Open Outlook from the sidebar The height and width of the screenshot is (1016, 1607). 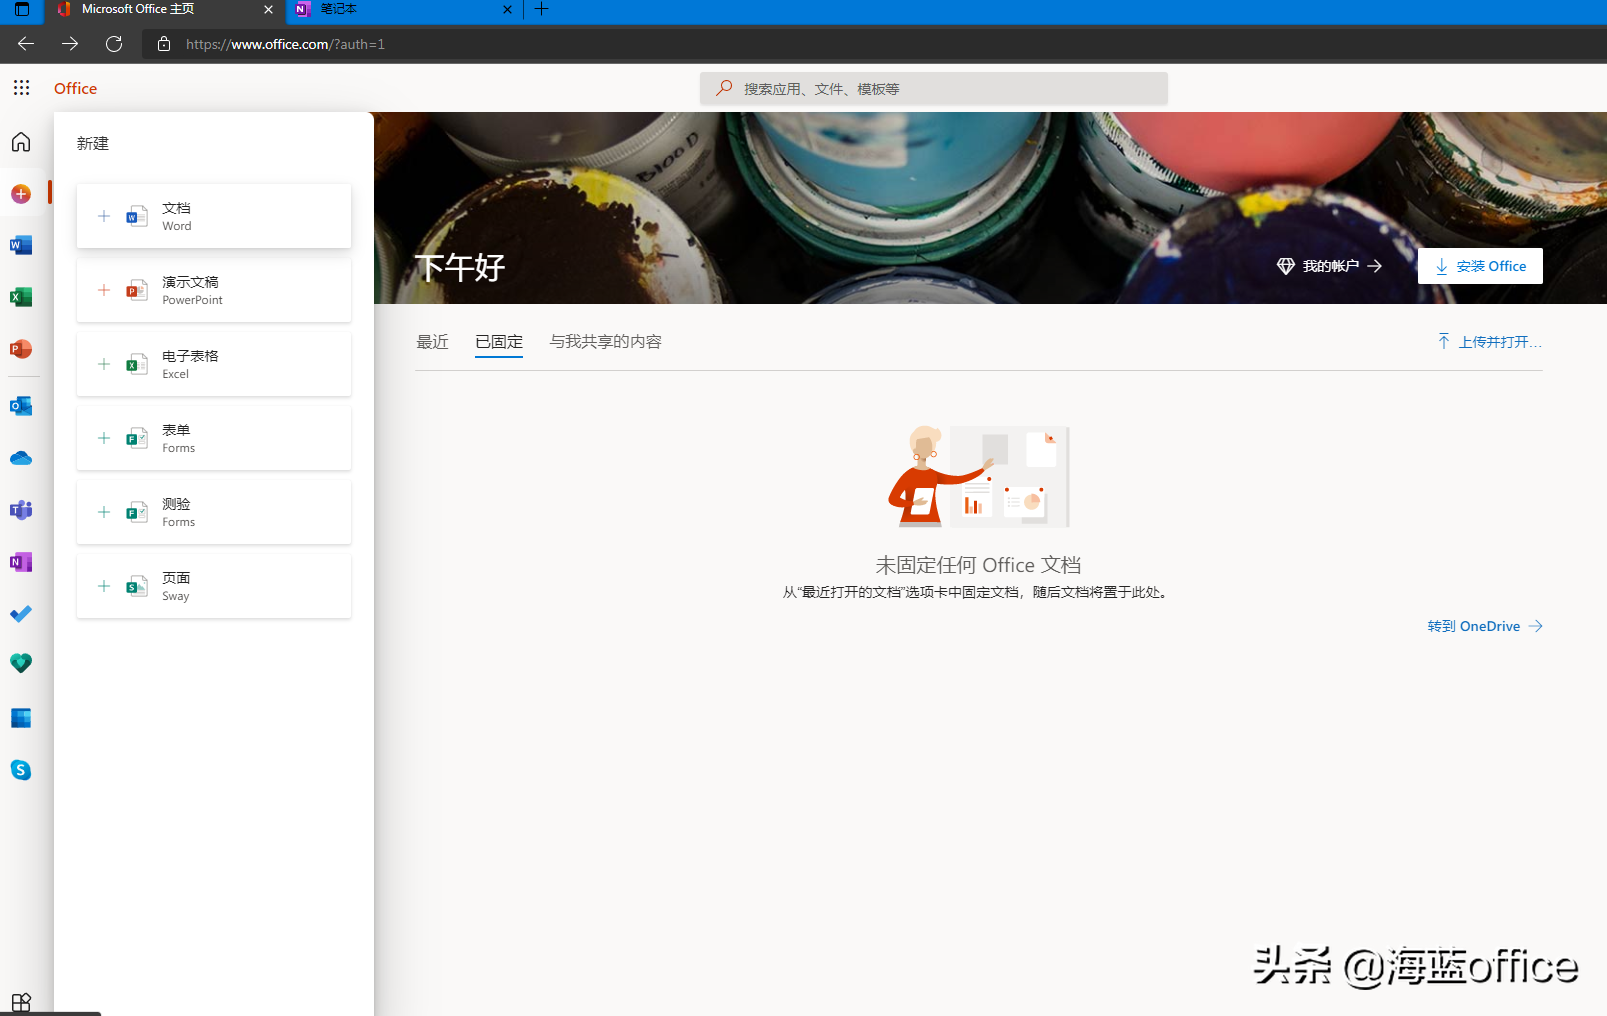tap(21, 406)
